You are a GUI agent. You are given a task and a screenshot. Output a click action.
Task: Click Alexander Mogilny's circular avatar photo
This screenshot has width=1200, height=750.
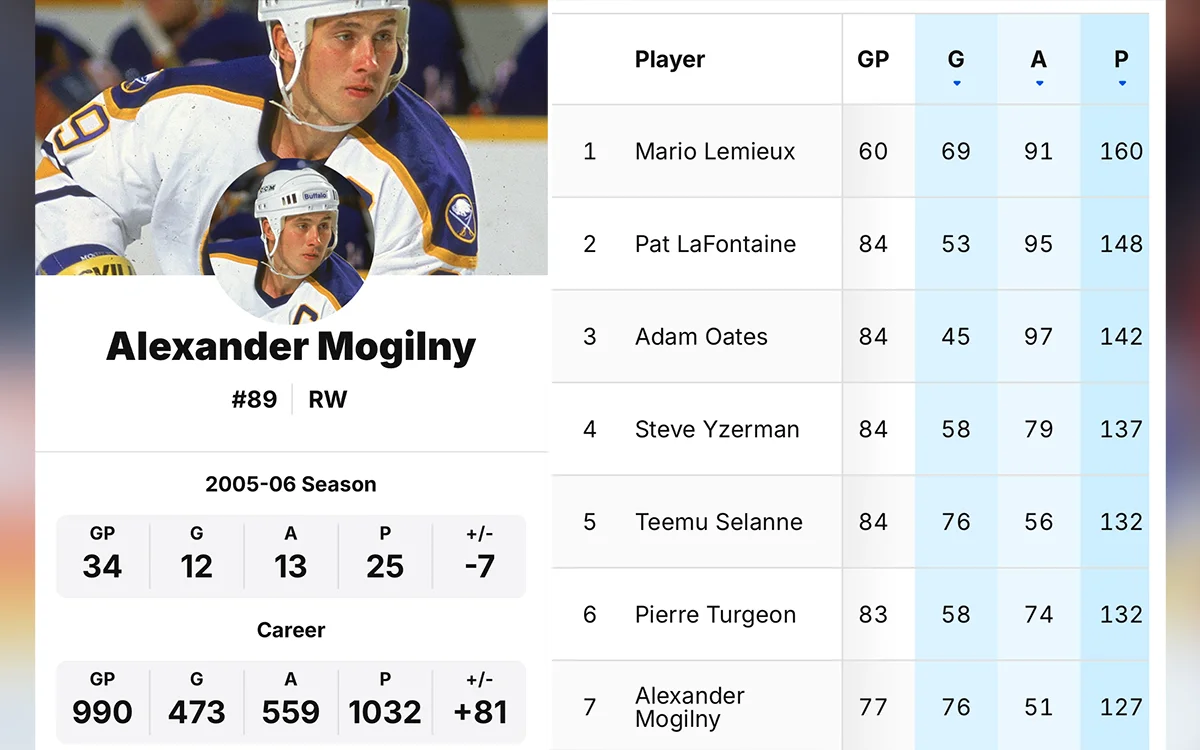point(291,240)
